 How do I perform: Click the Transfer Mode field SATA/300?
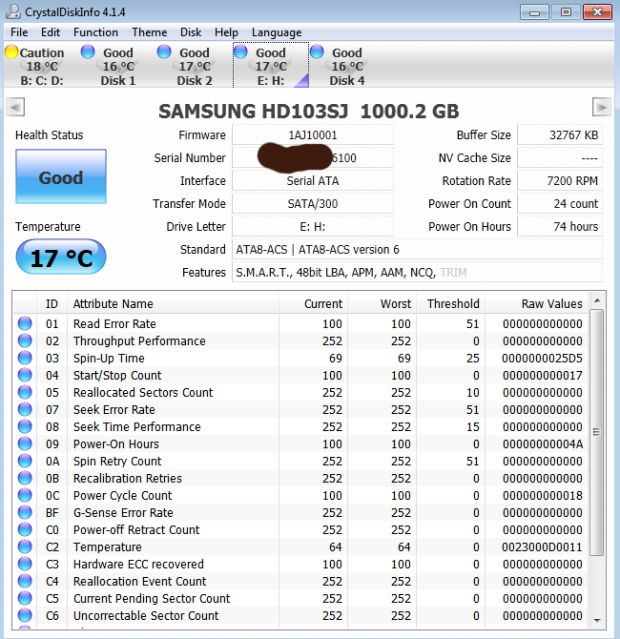313,203
